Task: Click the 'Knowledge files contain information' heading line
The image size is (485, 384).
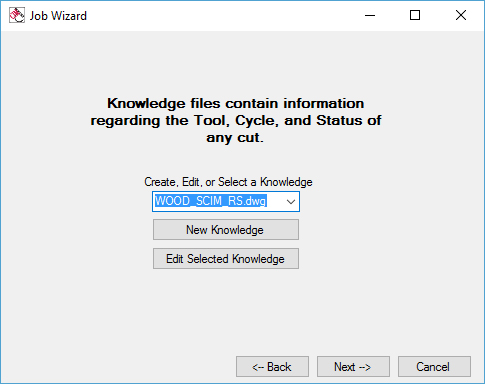Action: [x=235, y=103]
